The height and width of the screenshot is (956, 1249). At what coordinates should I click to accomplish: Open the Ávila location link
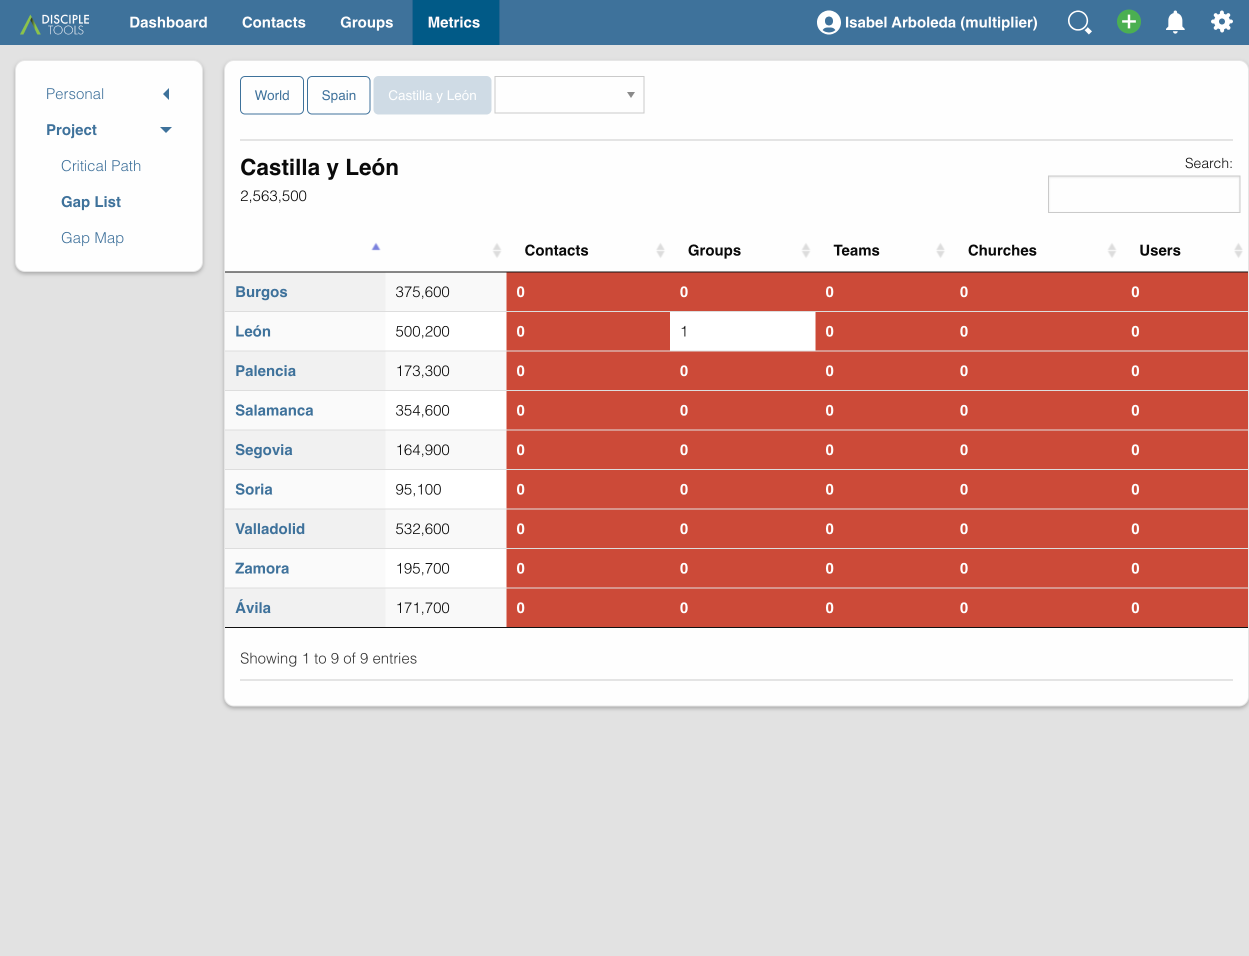click(253, 607)
